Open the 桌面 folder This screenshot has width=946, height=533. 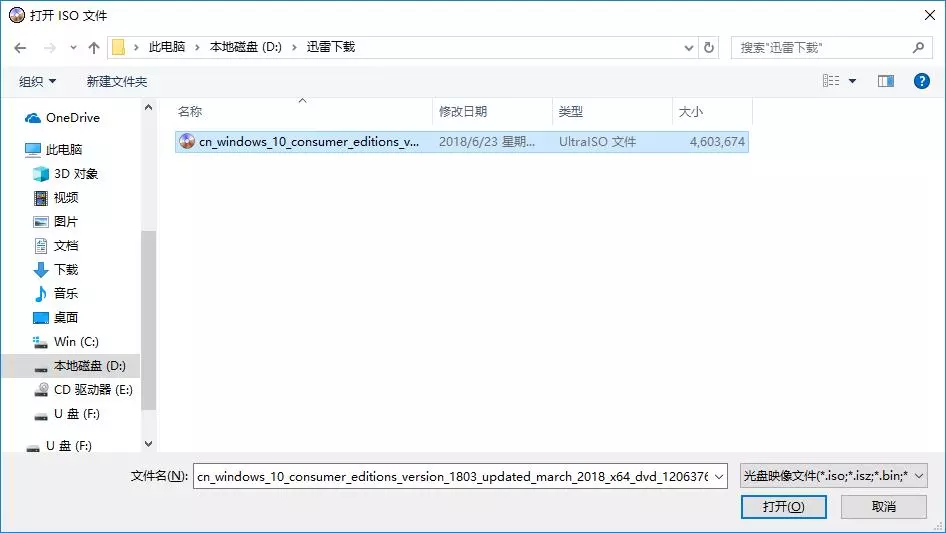point(66,318)
